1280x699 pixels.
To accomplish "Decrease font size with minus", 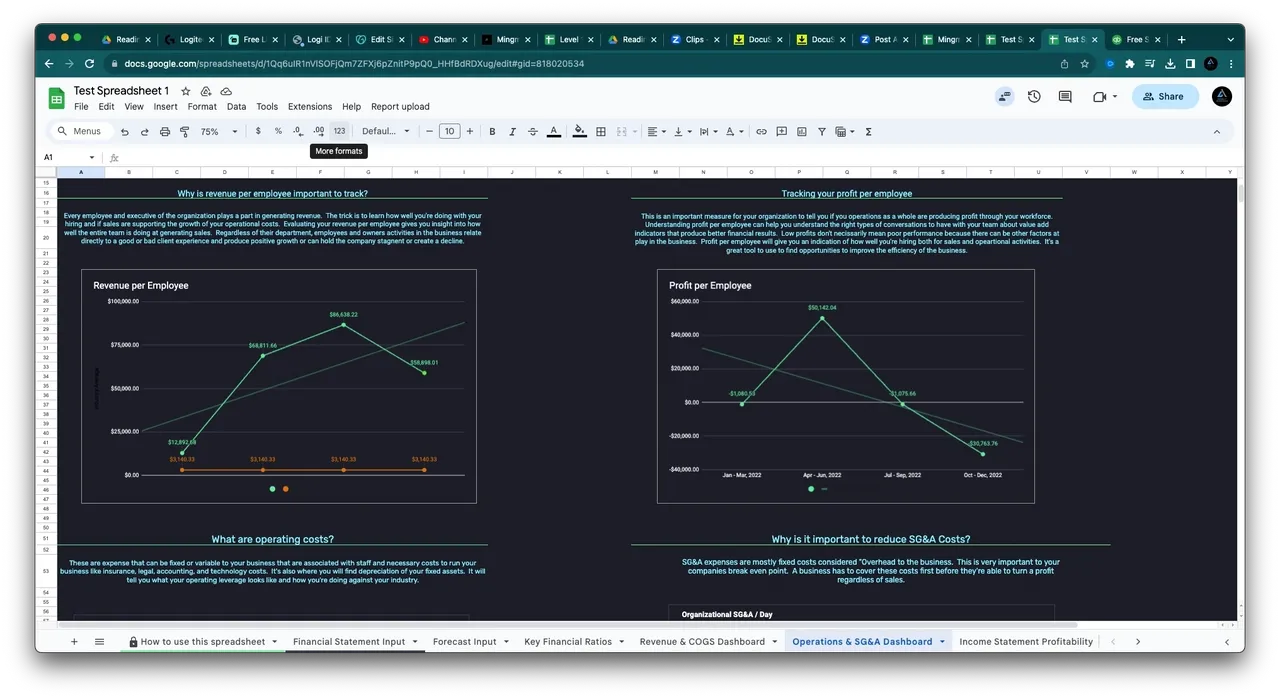I will 429,131.
